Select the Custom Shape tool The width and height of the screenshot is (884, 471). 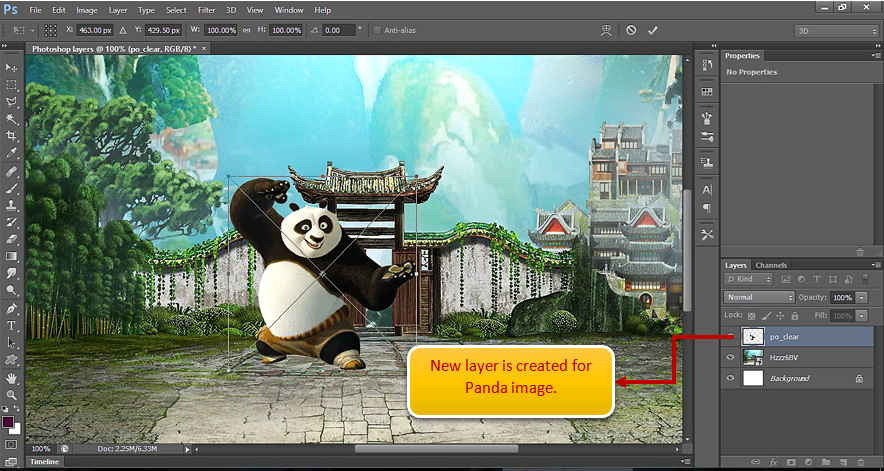click(x=11, y=359)
